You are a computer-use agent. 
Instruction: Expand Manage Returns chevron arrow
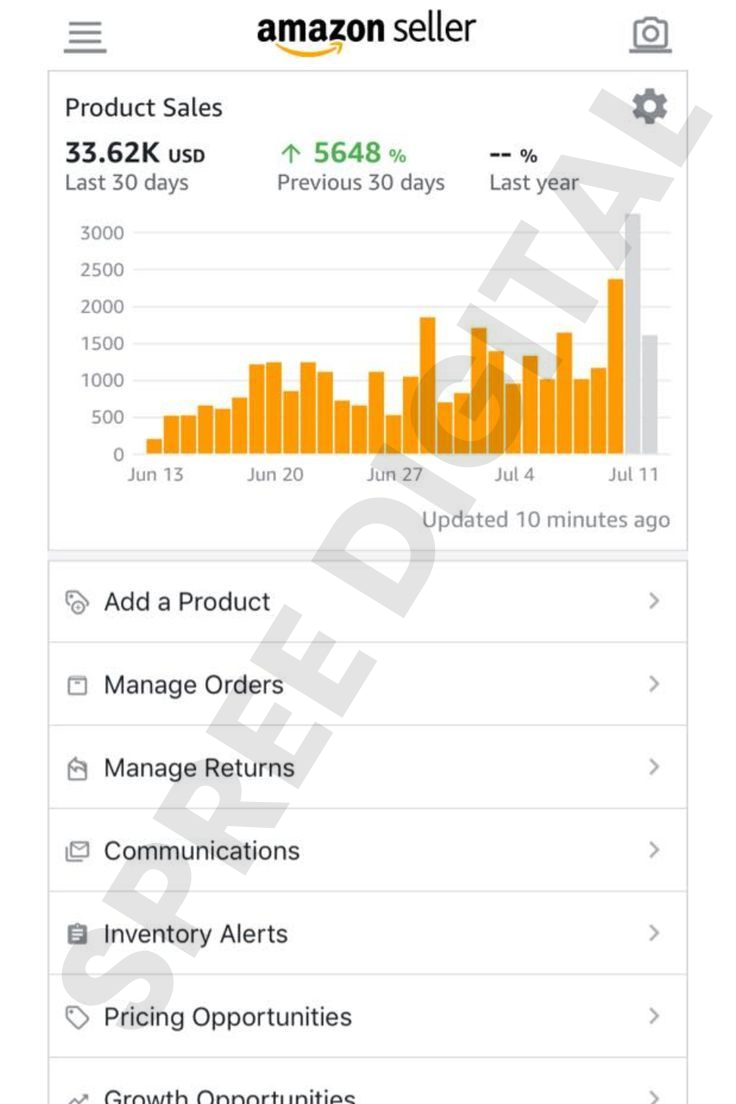(654, 767)
